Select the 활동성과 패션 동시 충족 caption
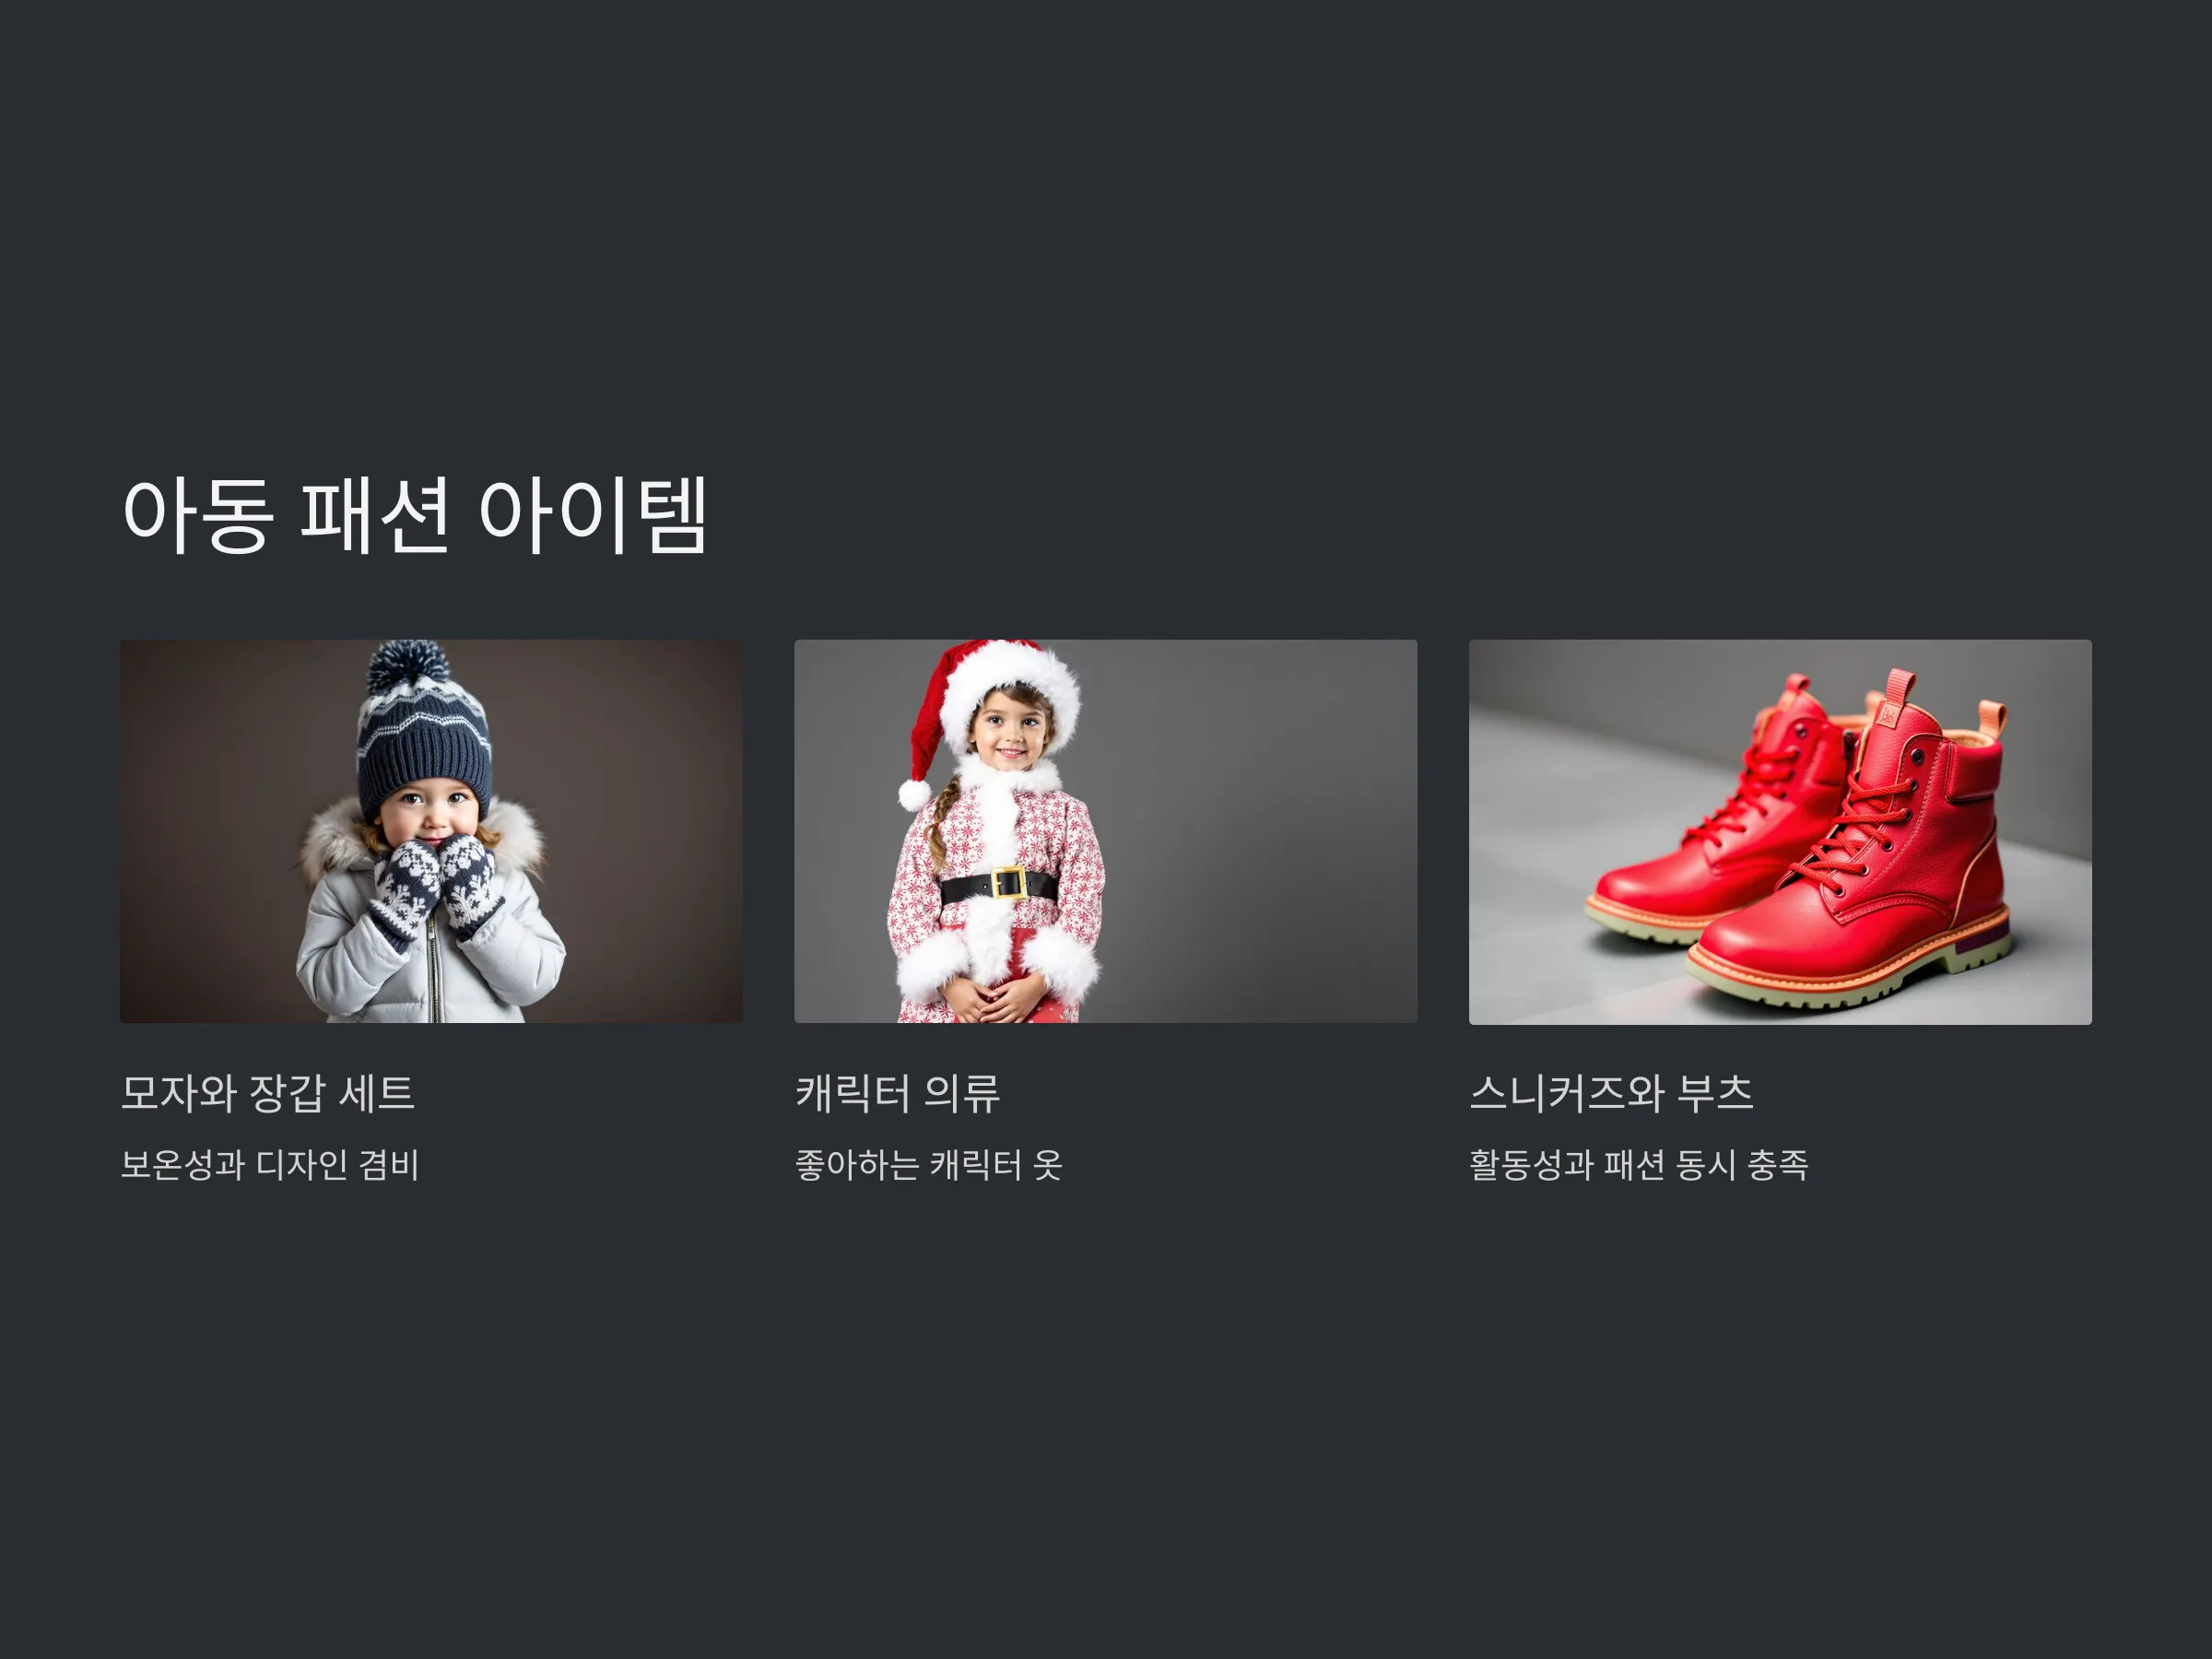This screenshot has width=2212, height=1659. 1638,1164
